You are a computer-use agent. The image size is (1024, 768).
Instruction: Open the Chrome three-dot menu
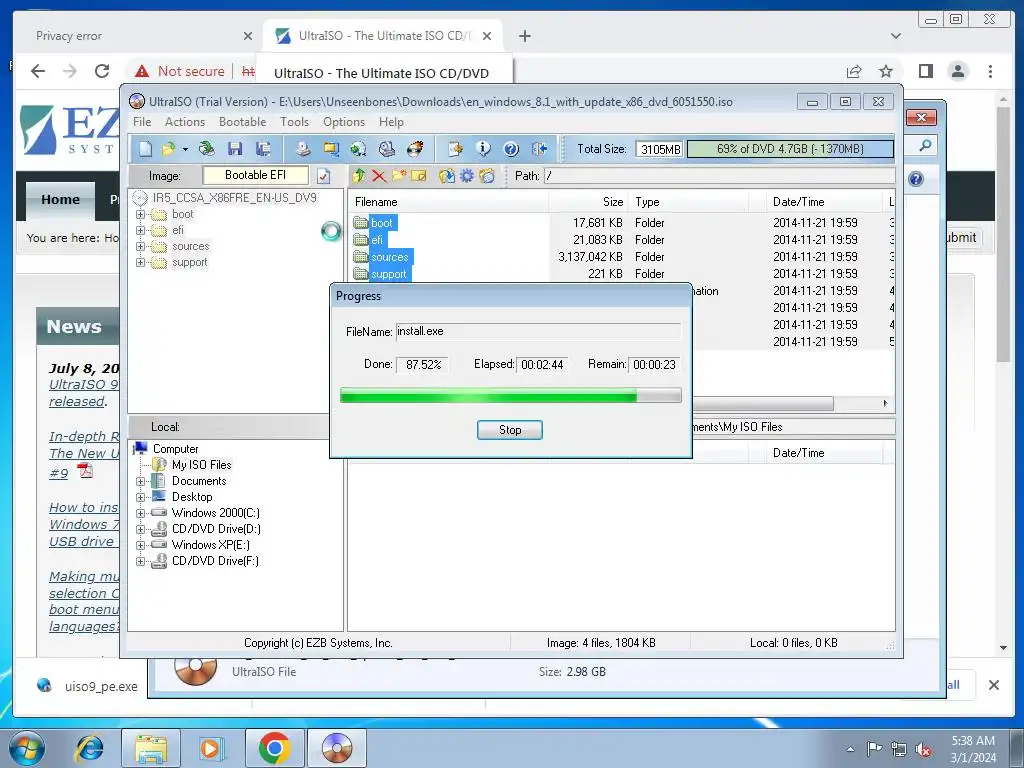[x=991, y=71]
